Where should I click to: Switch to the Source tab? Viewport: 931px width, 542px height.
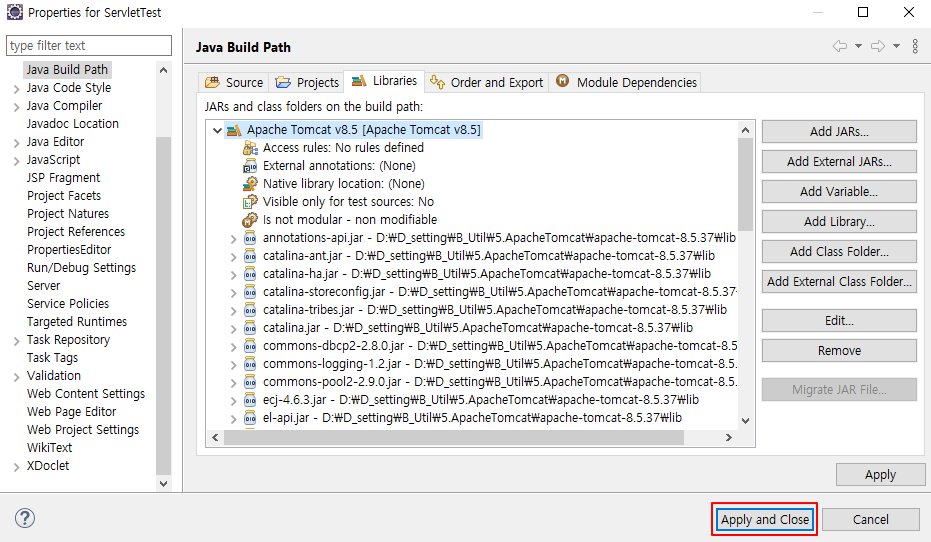tap(234, 83)
